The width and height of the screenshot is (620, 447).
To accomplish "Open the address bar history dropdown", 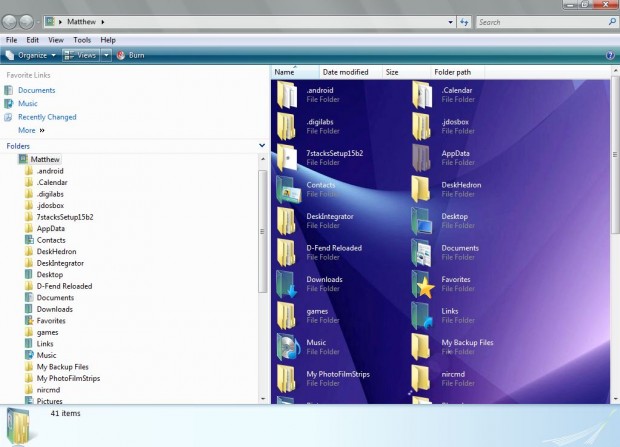I will pyautogui.click(x=450, y=22).
